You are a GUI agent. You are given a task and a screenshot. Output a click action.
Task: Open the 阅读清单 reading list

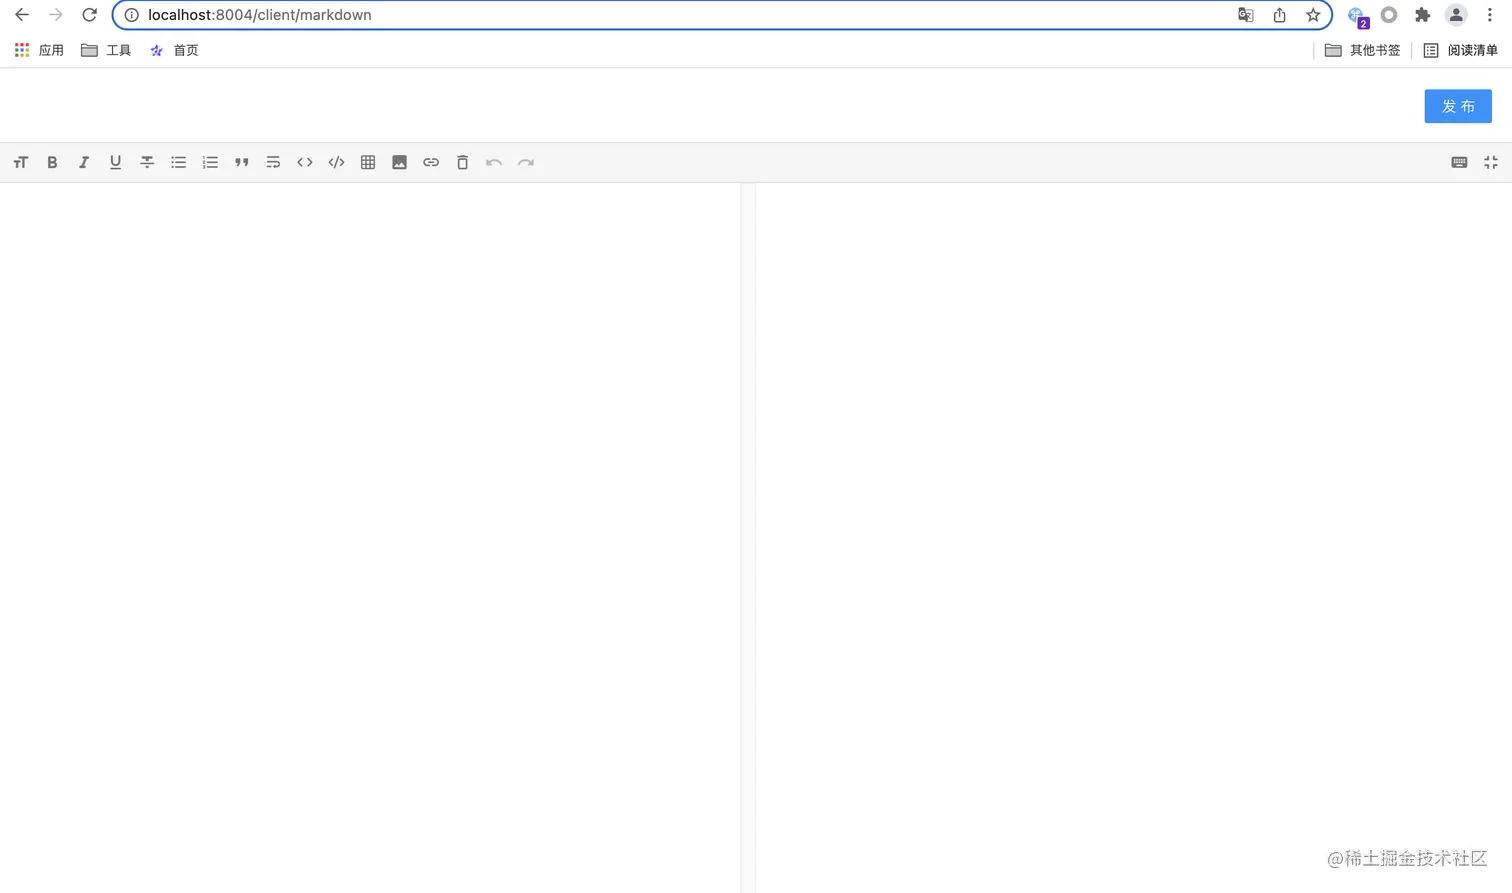tap(1460, 50)
